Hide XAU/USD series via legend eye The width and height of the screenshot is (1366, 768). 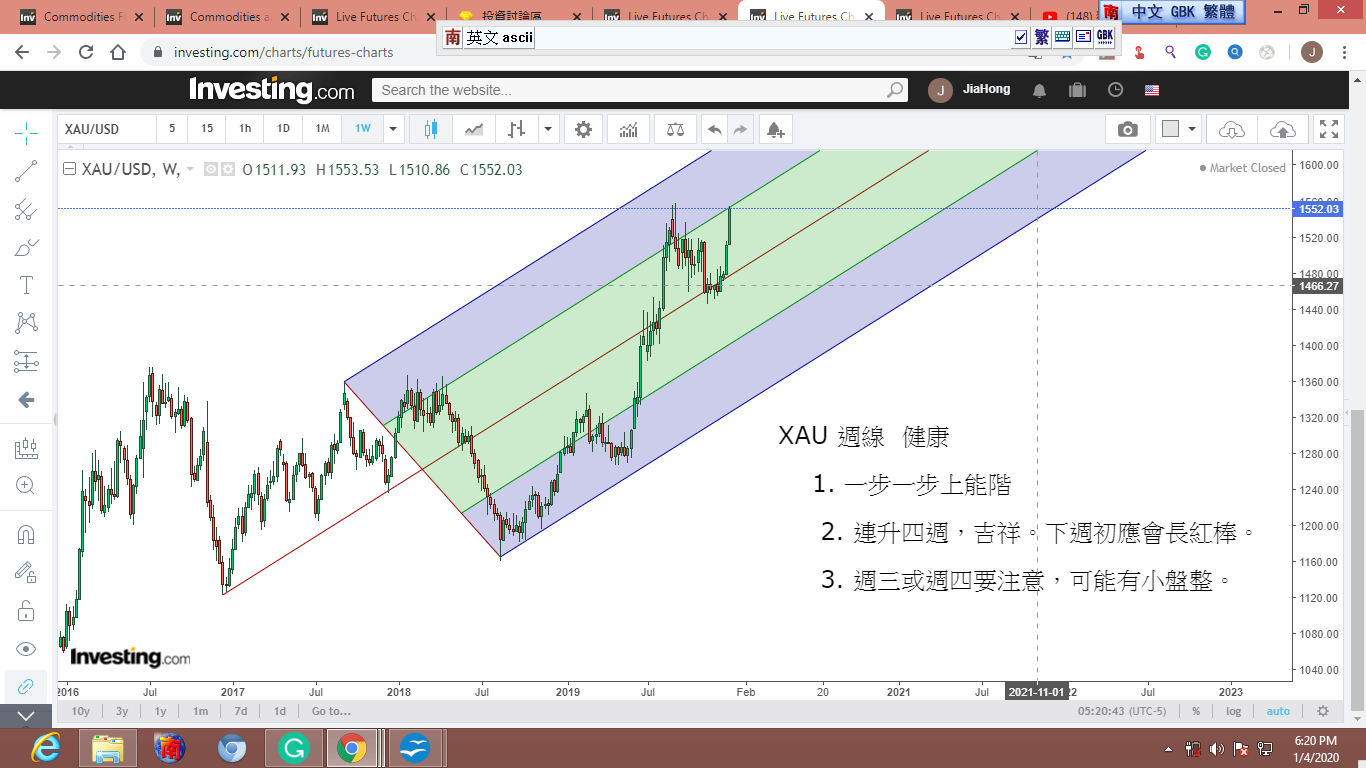(x=211, y=170)
